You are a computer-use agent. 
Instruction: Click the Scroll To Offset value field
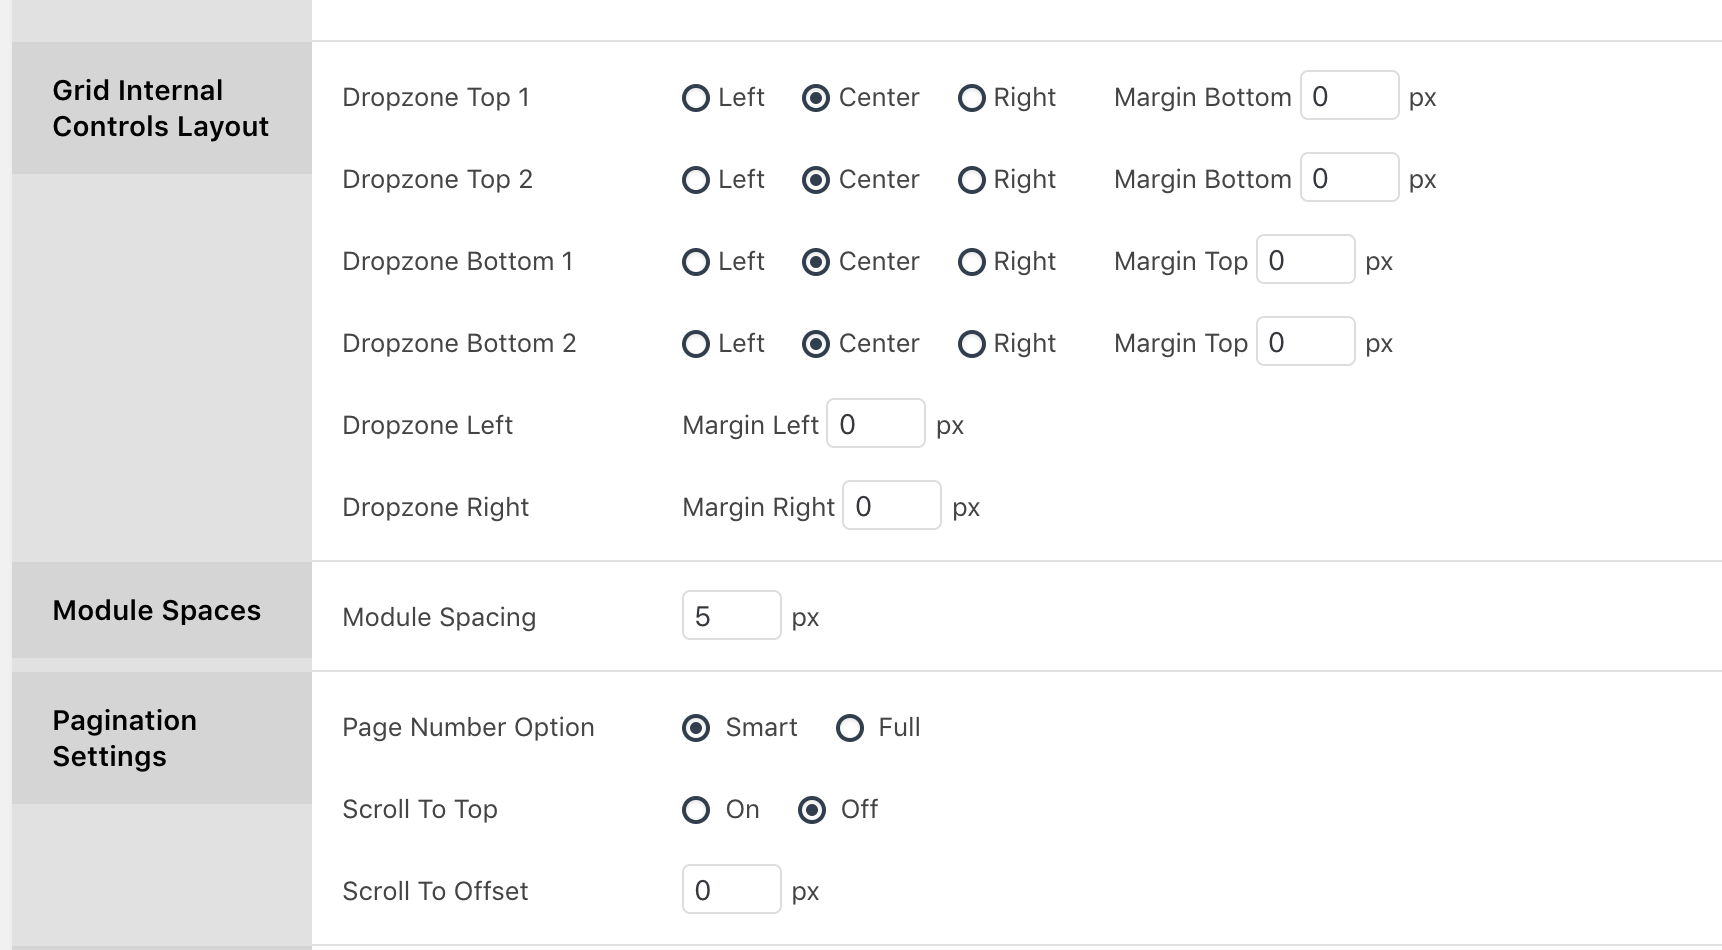731,888
